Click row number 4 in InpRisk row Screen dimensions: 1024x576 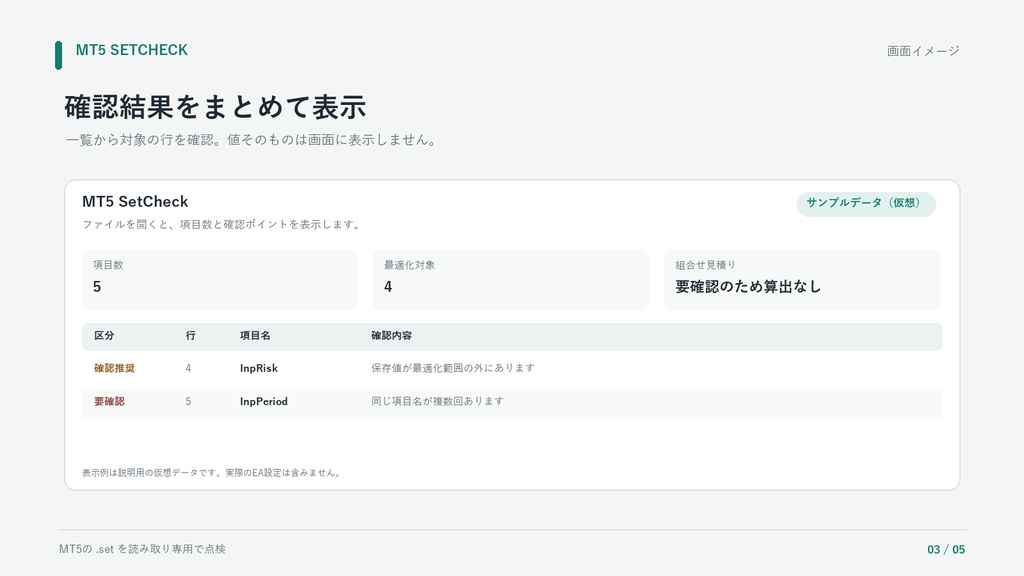(188, 368)
